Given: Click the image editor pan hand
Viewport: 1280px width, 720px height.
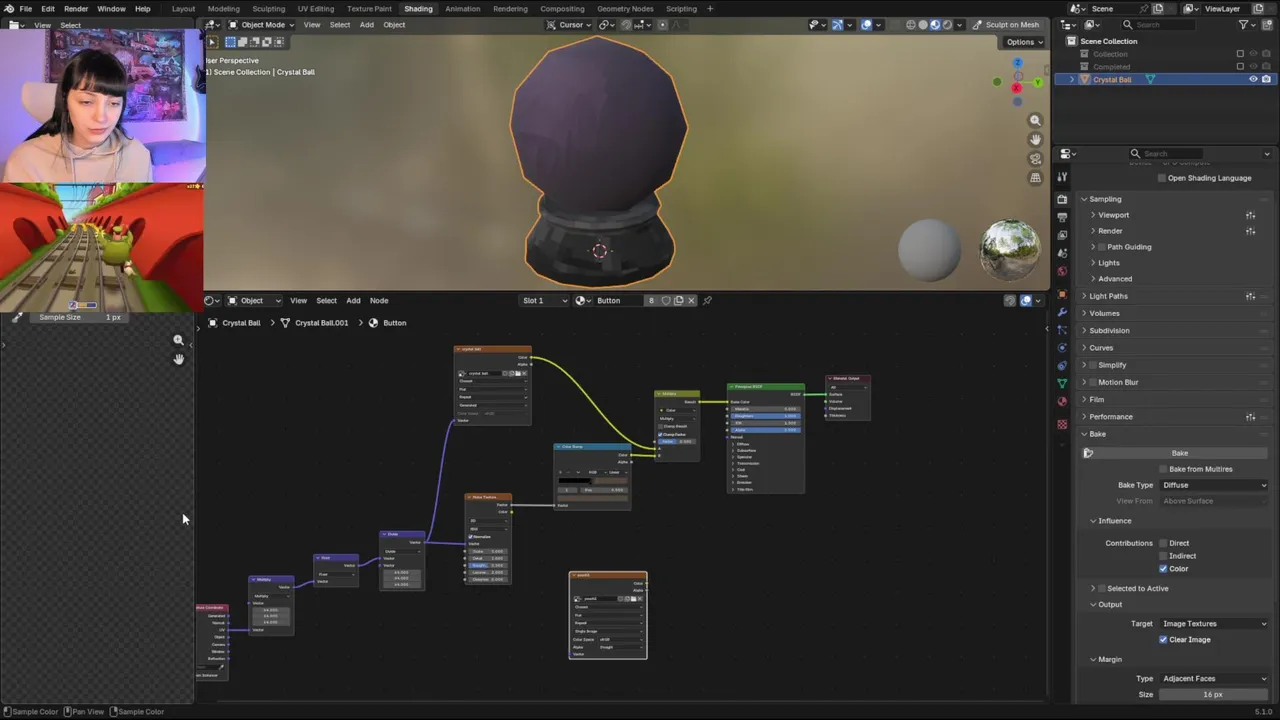Looking at the screenshot, I should pos(178,359).
